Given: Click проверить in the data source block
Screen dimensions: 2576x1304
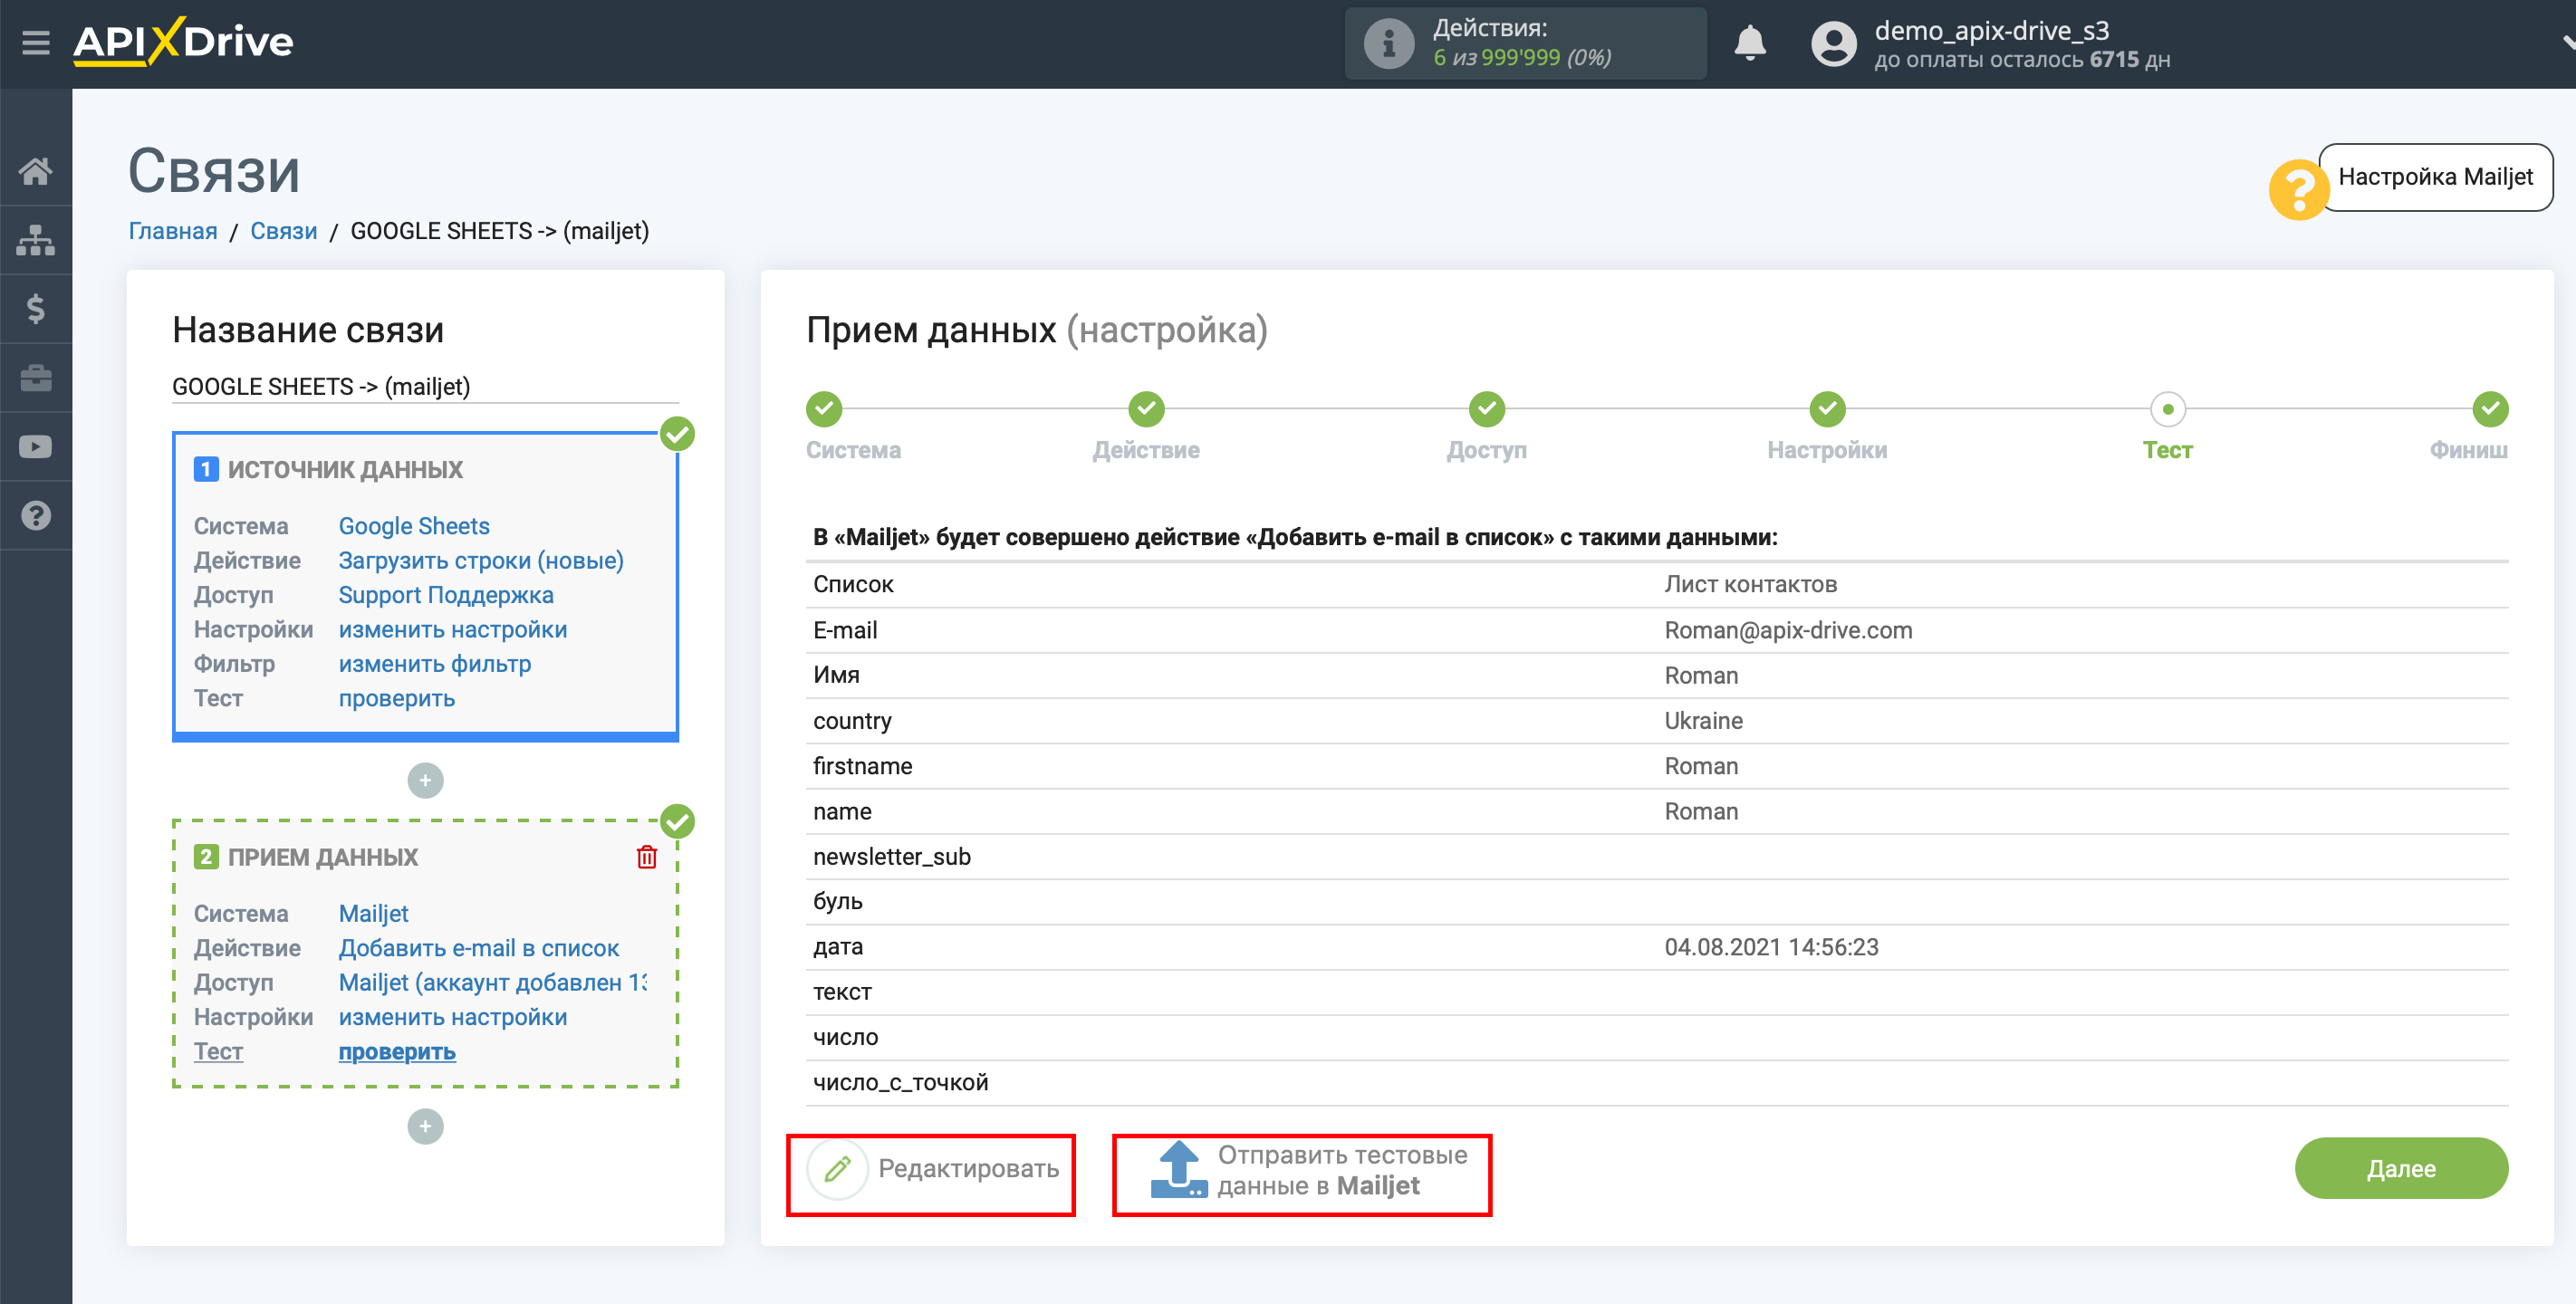Looking at the screenshot, I should coord(397,698).
